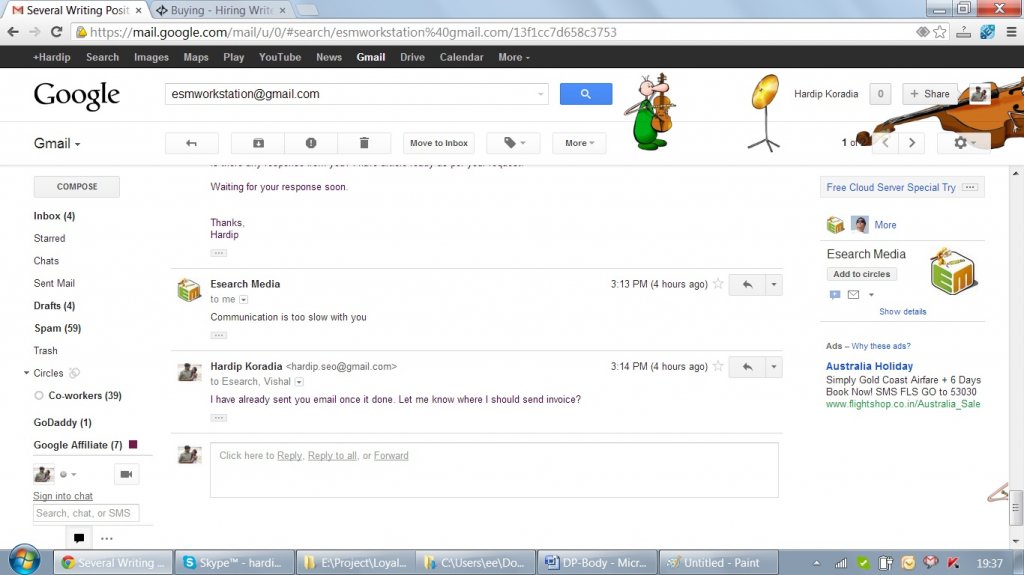Delete conversation with trash icon
The image size is (1024, 575).
tap(364, 143)
